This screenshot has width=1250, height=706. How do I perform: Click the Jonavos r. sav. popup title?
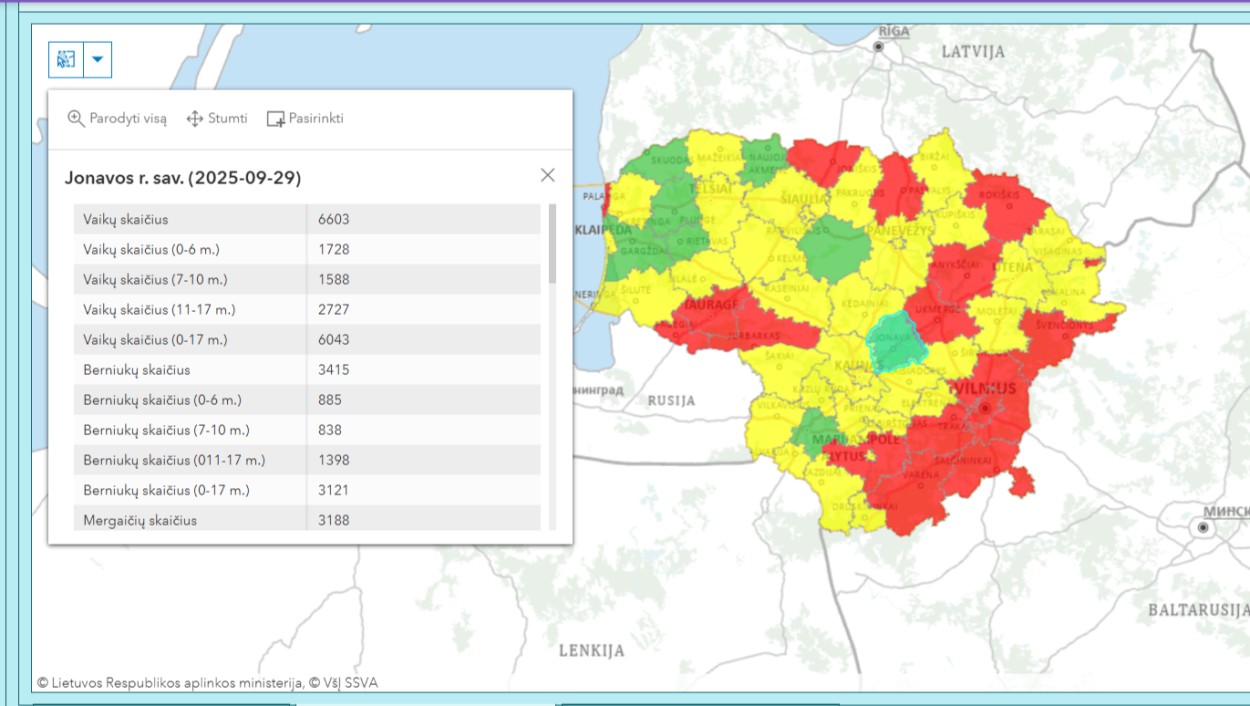pyautogui.click(x=183, y=178)
